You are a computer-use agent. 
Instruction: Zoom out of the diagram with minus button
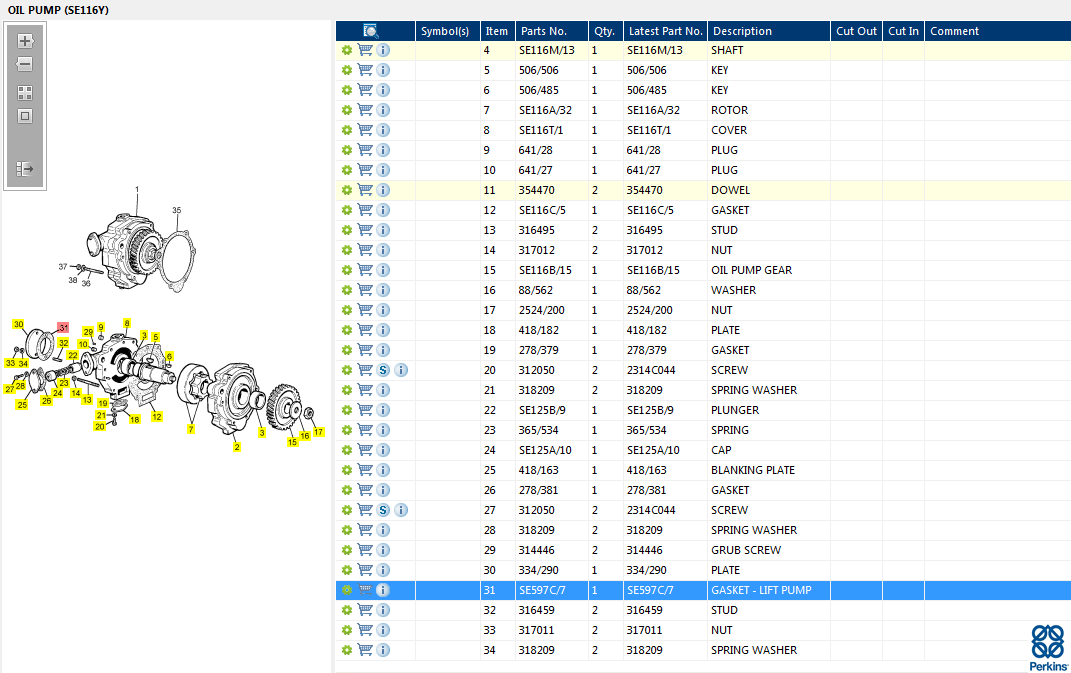pyautogui.click(x=25, y=64)
